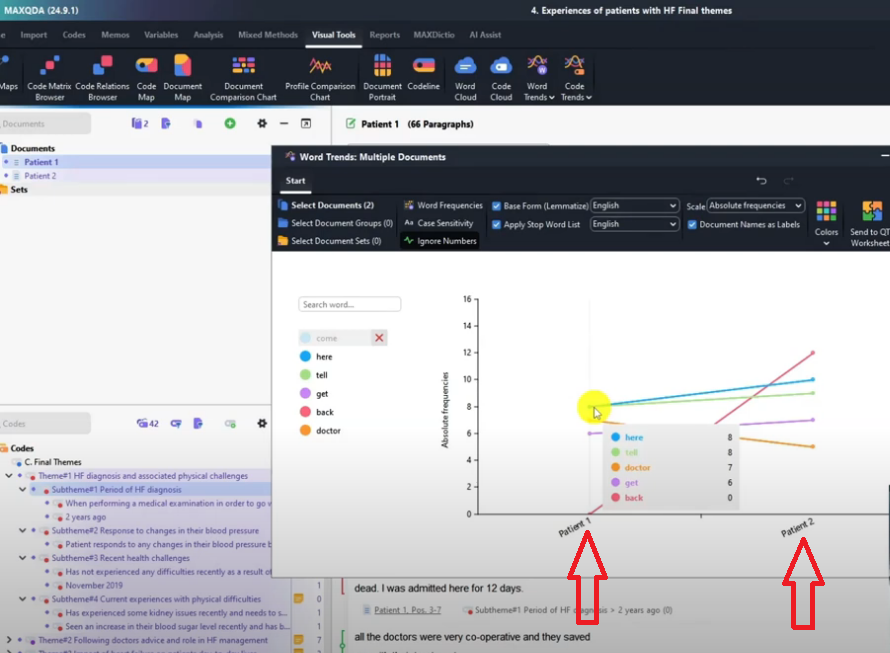Open the Import ribbon tab

(x=33, y=35)
